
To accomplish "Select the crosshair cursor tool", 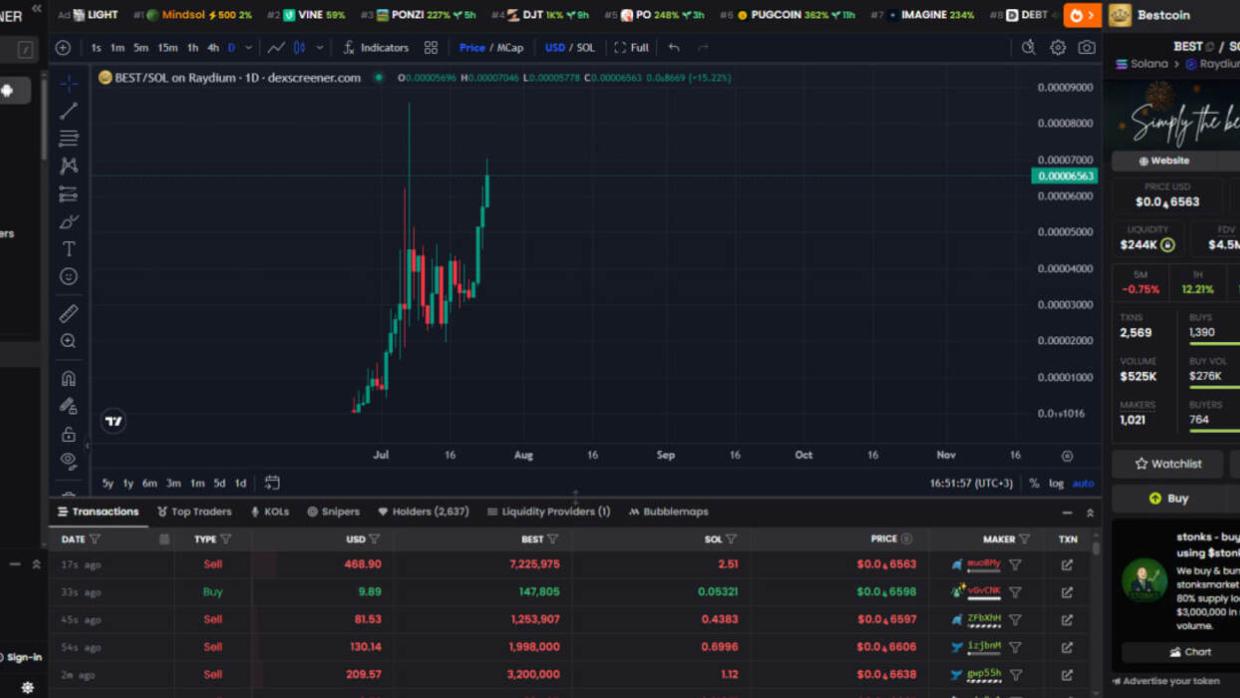I will tap(68, 82).
